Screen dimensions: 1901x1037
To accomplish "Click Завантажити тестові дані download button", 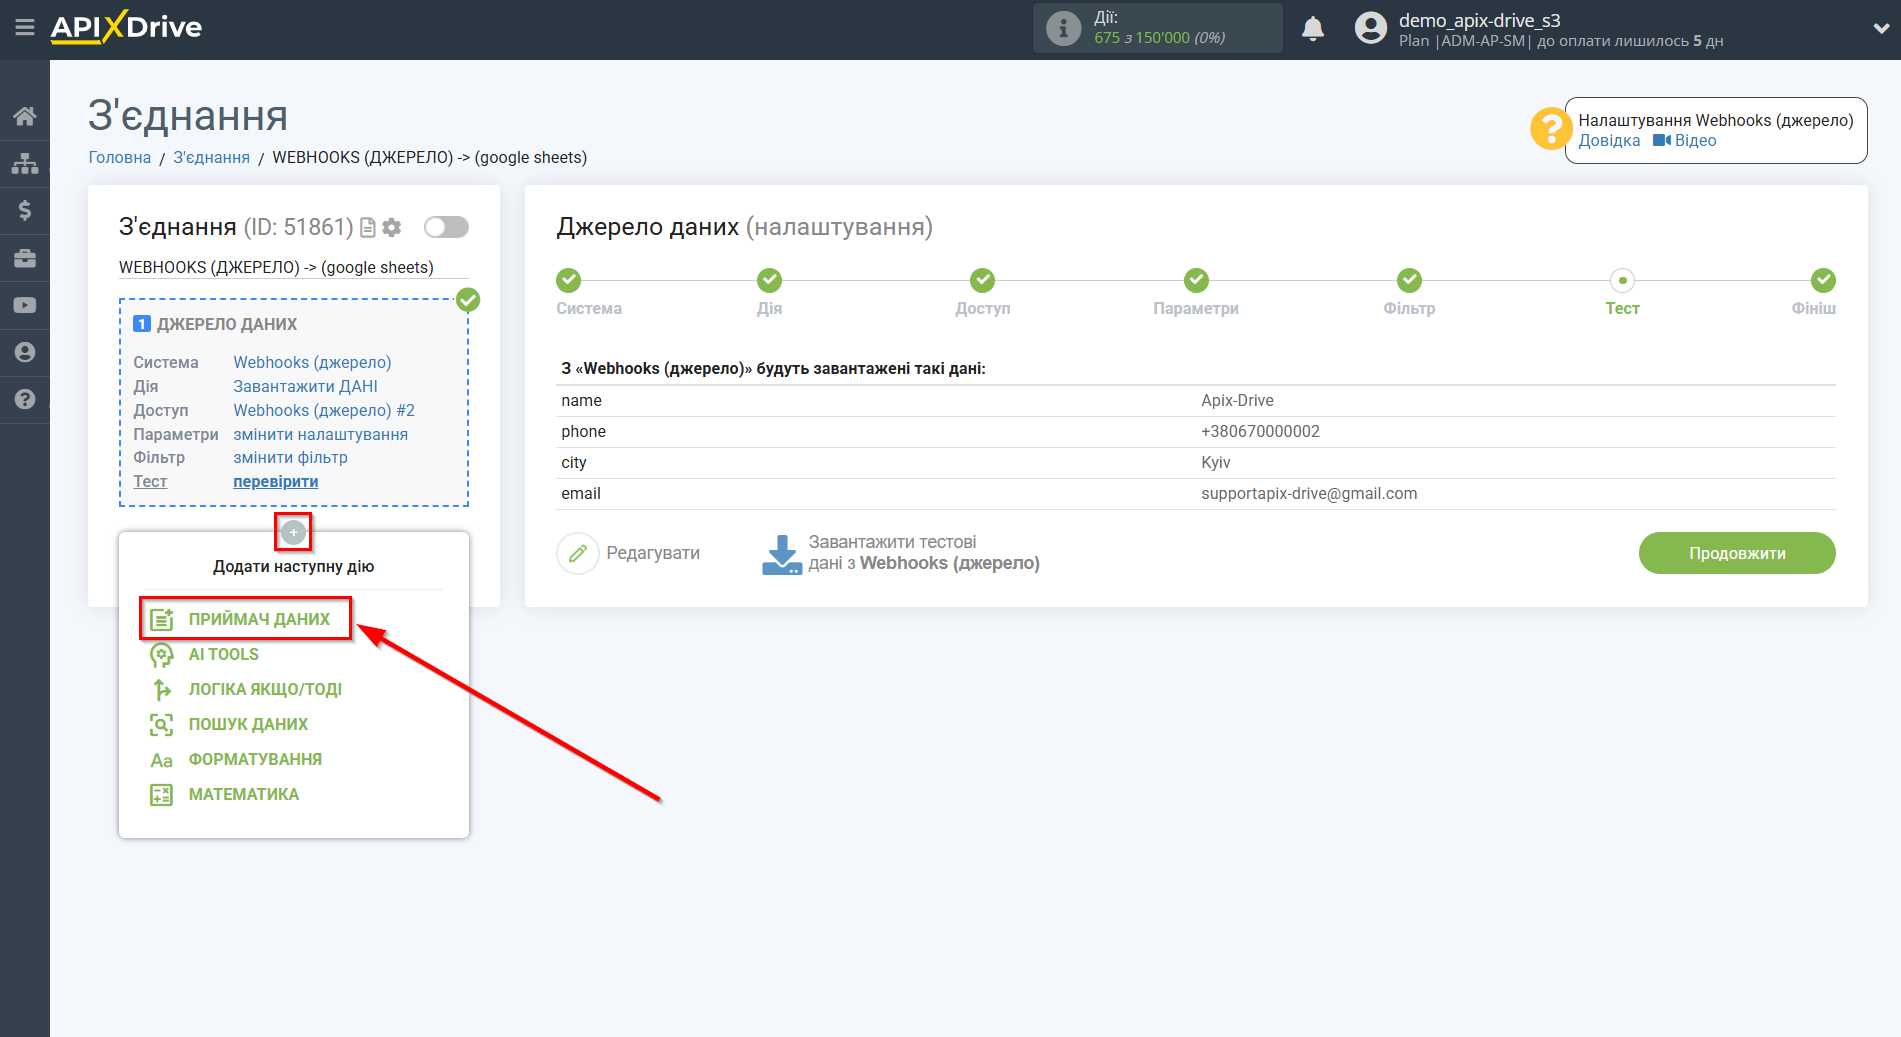I will click(900, 553).
